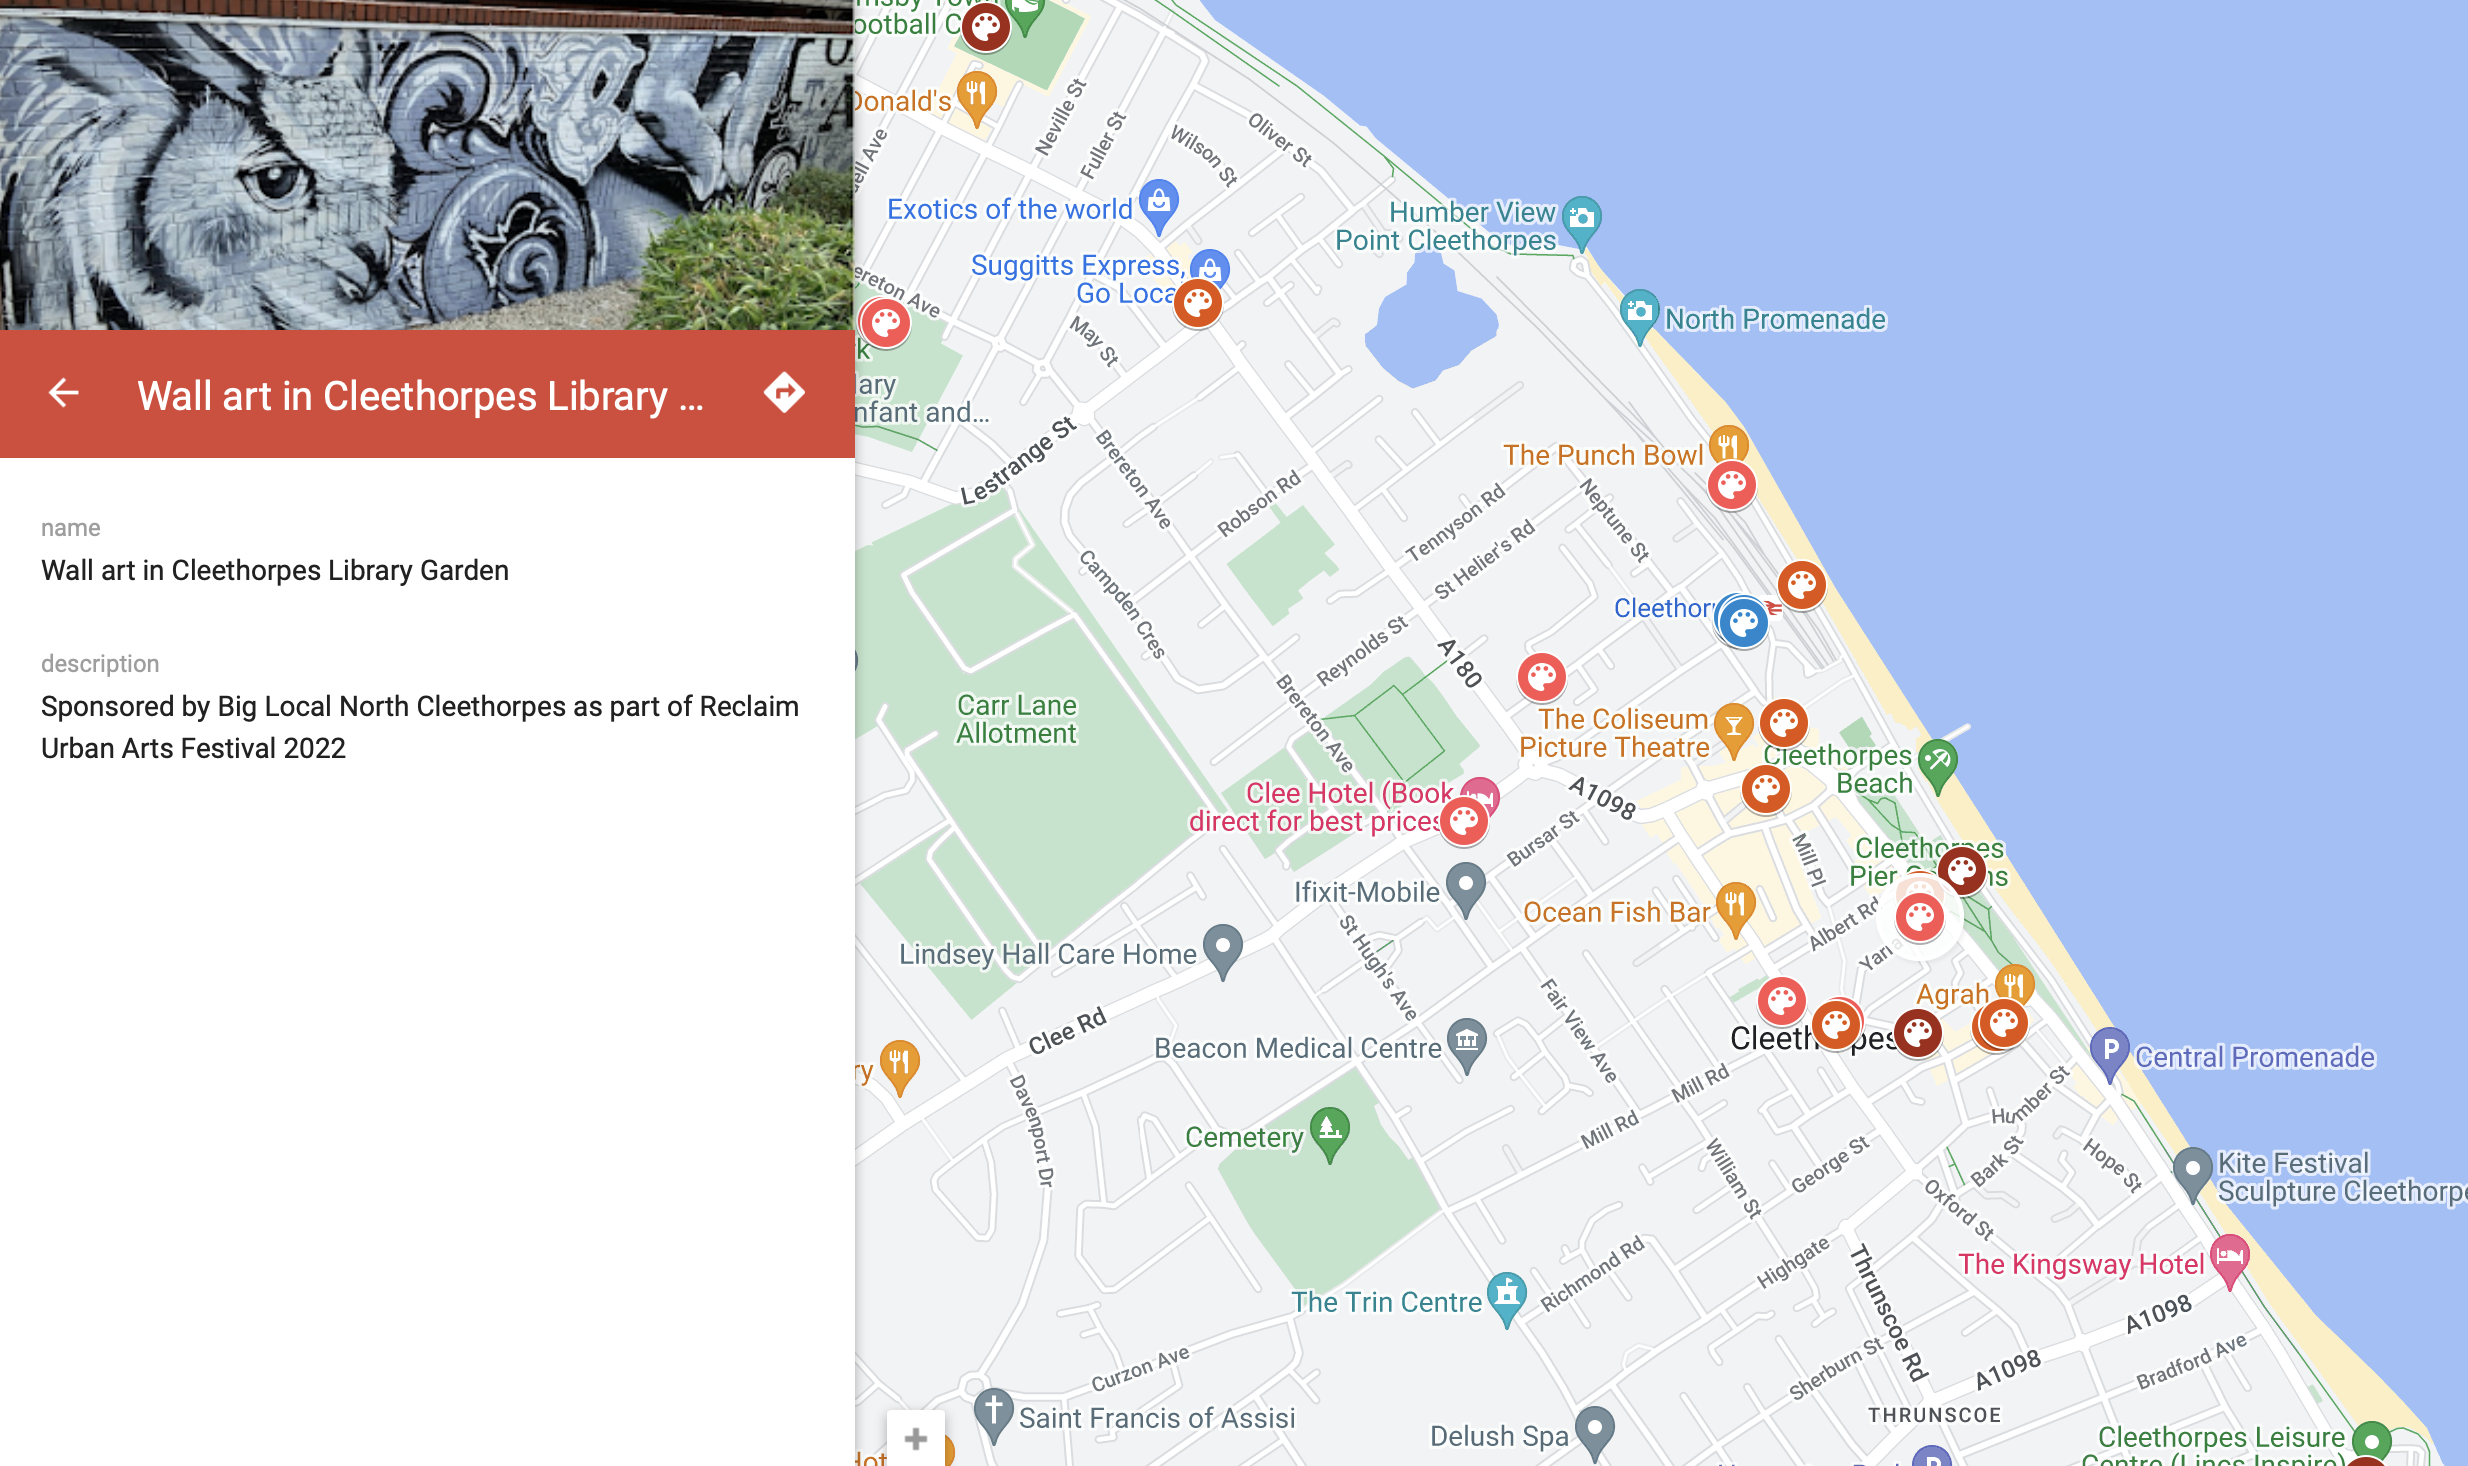Click the Ocean Fish Bar restaurant icon
This screenshot has height=1466, width=2468.
point(1735,906)
